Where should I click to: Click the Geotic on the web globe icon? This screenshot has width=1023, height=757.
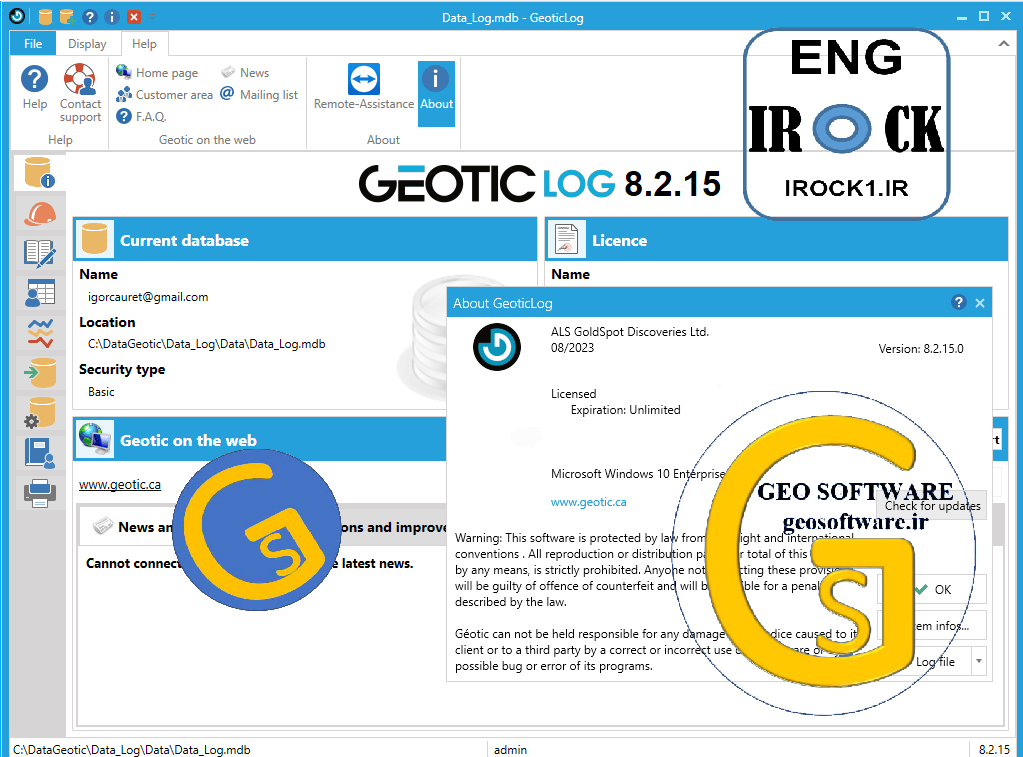pyautogui.click(x=95, y=439)
